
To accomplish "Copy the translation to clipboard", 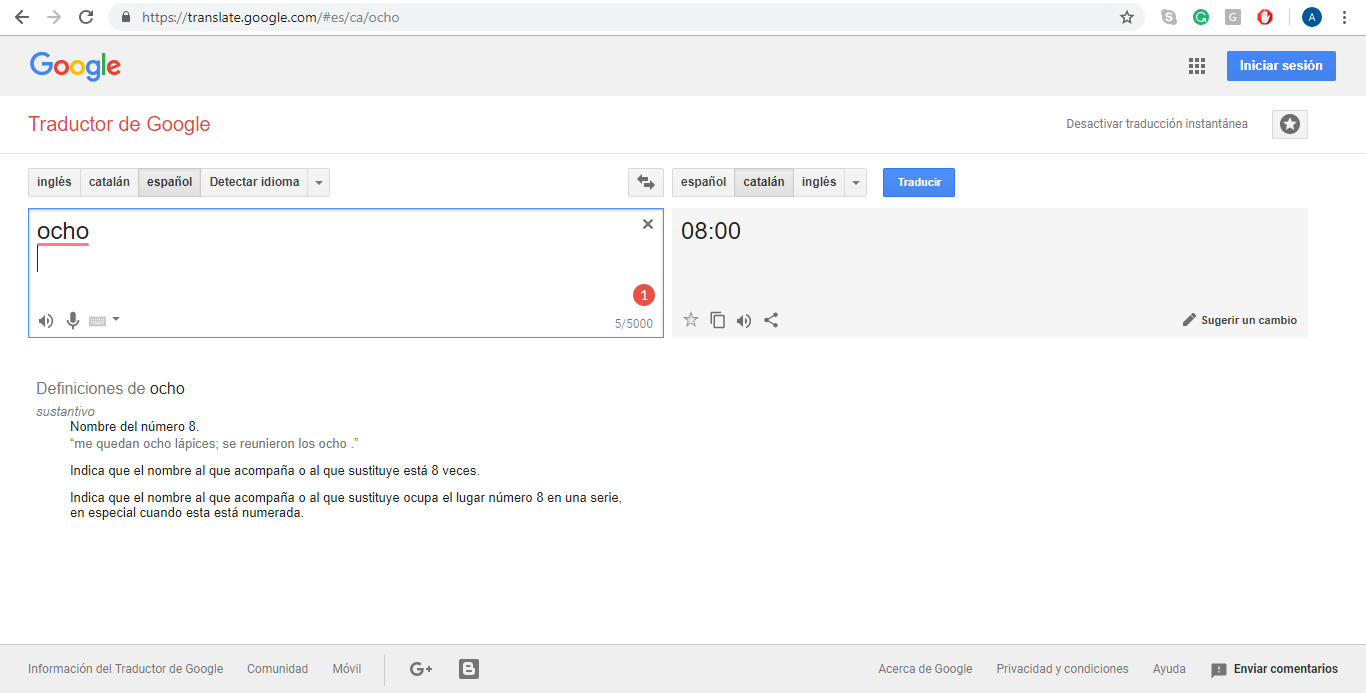I will 717,320.
